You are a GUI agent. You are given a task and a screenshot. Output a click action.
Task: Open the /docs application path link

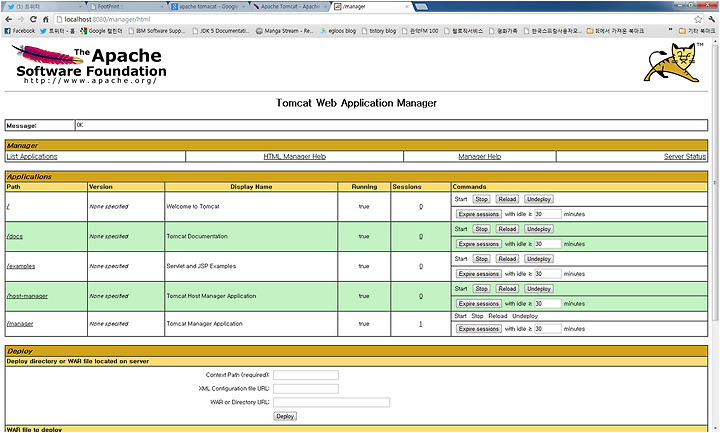pos(15,236)
